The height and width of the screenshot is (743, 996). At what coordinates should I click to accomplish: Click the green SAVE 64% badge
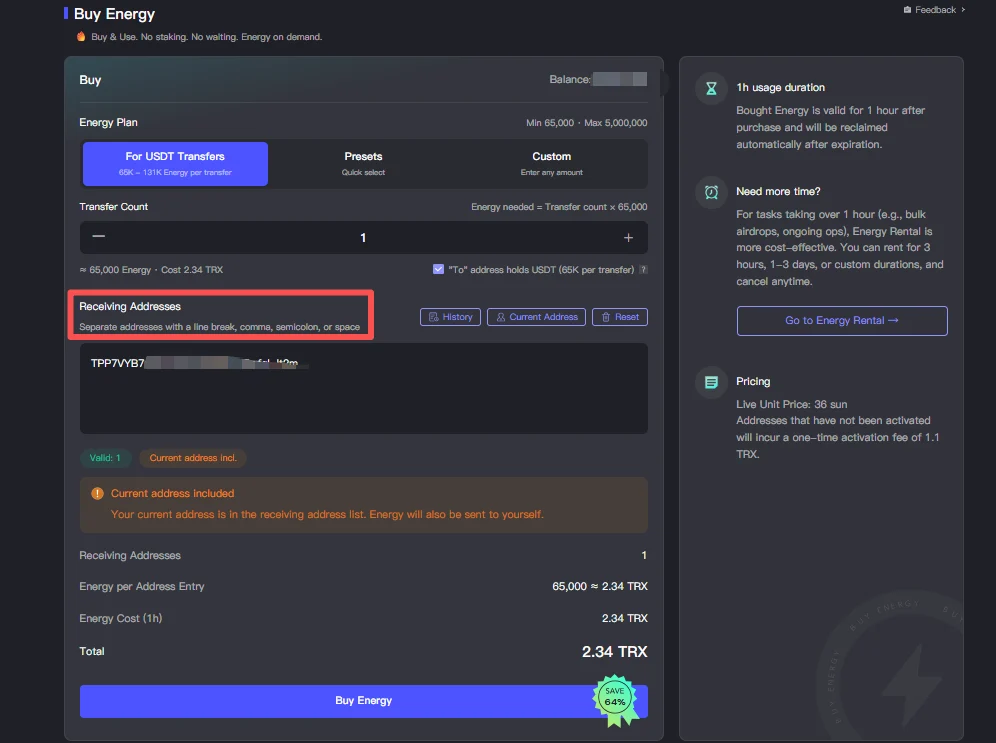point(614,700)
